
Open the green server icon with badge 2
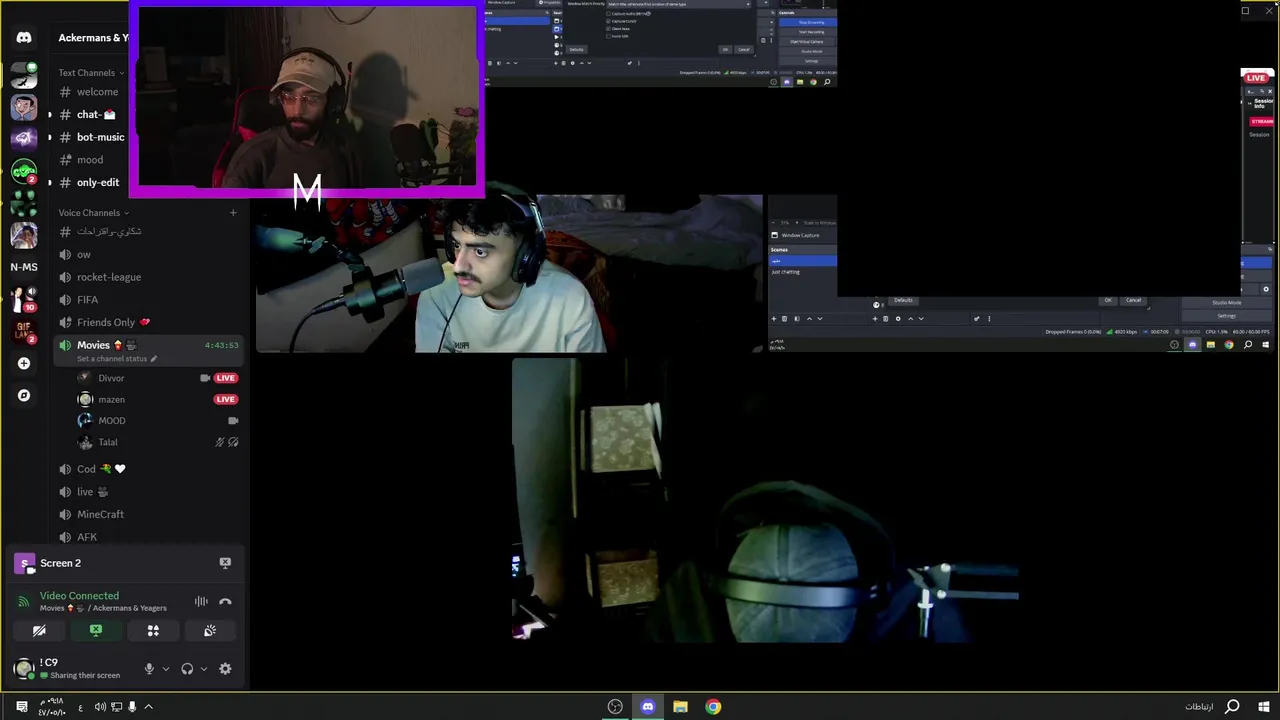(x=24, y=171)
